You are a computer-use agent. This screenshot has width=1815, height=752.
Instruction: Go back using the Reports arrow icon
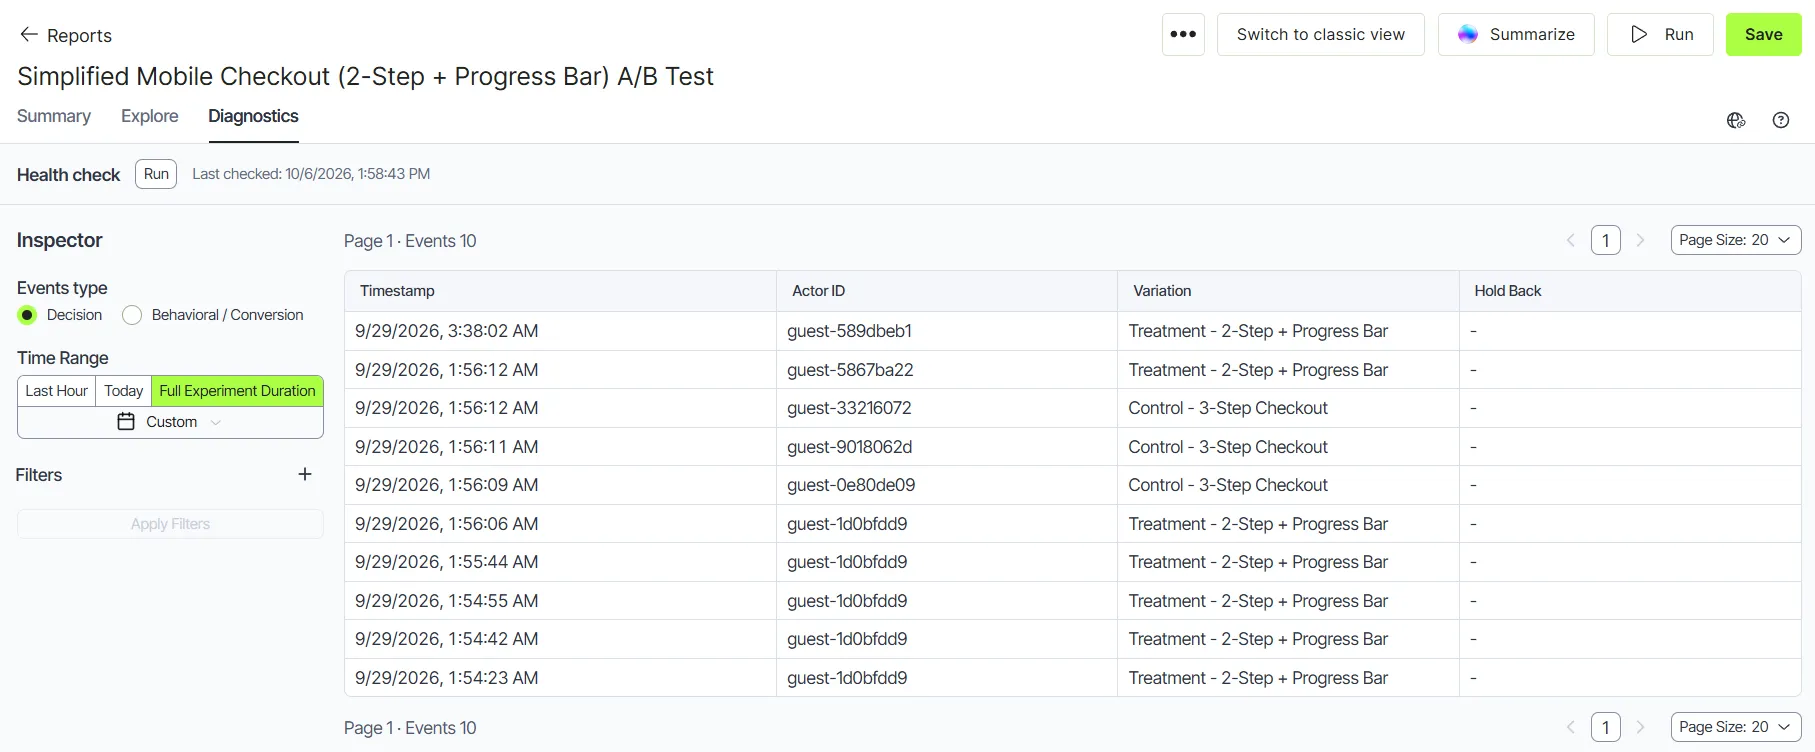coord(29,35)
